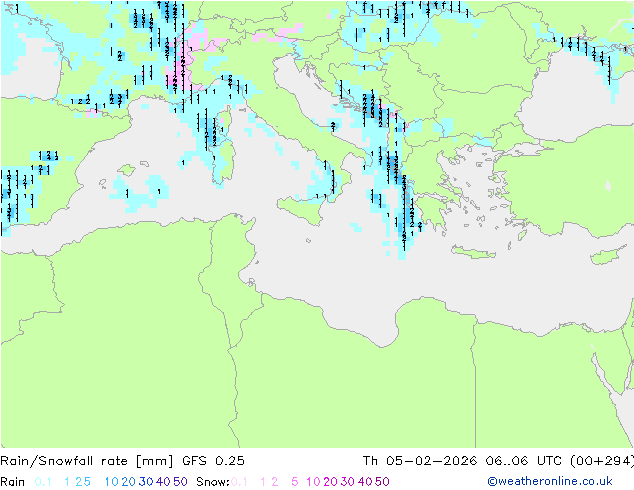Click the island of Sardinia on the map

pos(224,162)
